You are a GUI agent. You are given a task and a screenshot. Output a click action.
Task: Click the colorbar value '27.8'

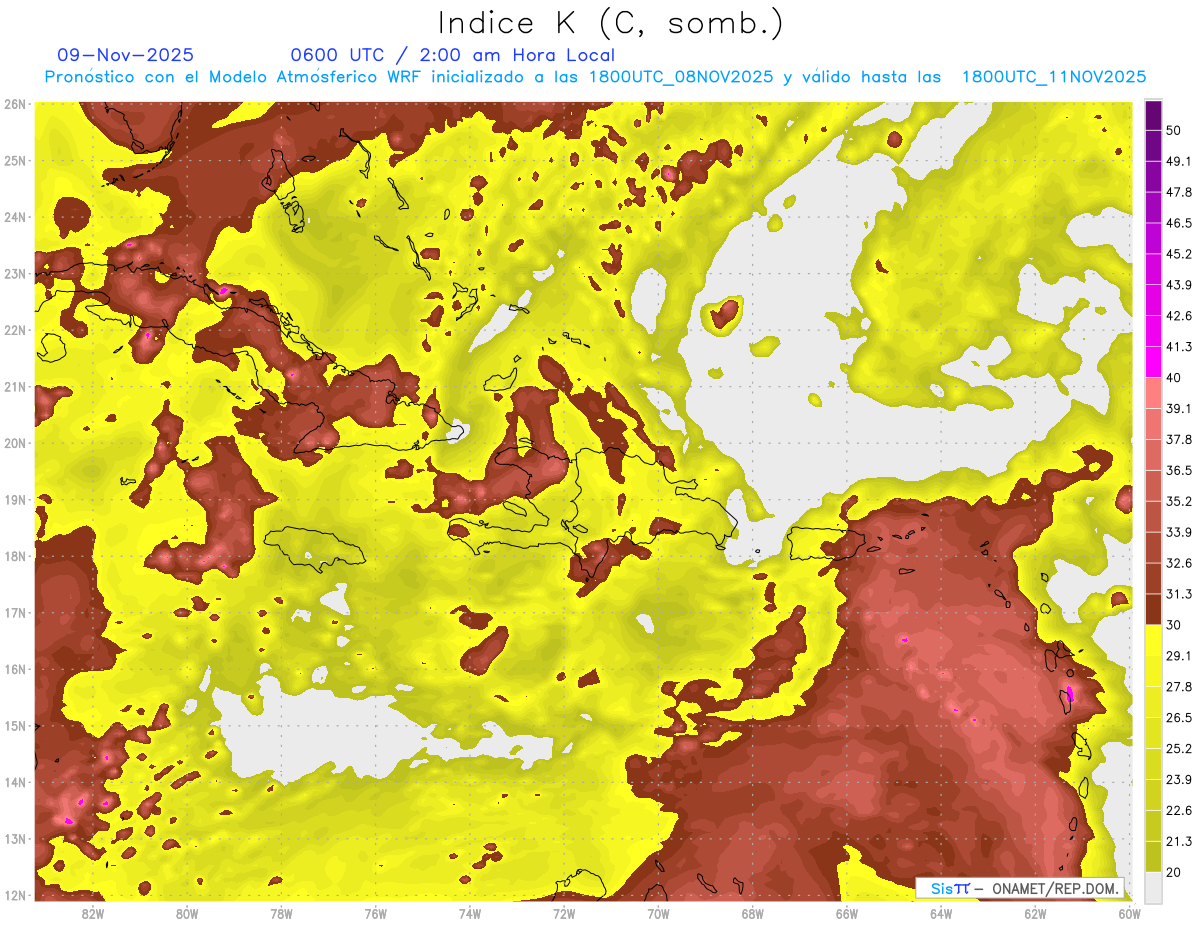pos(1179,687)
